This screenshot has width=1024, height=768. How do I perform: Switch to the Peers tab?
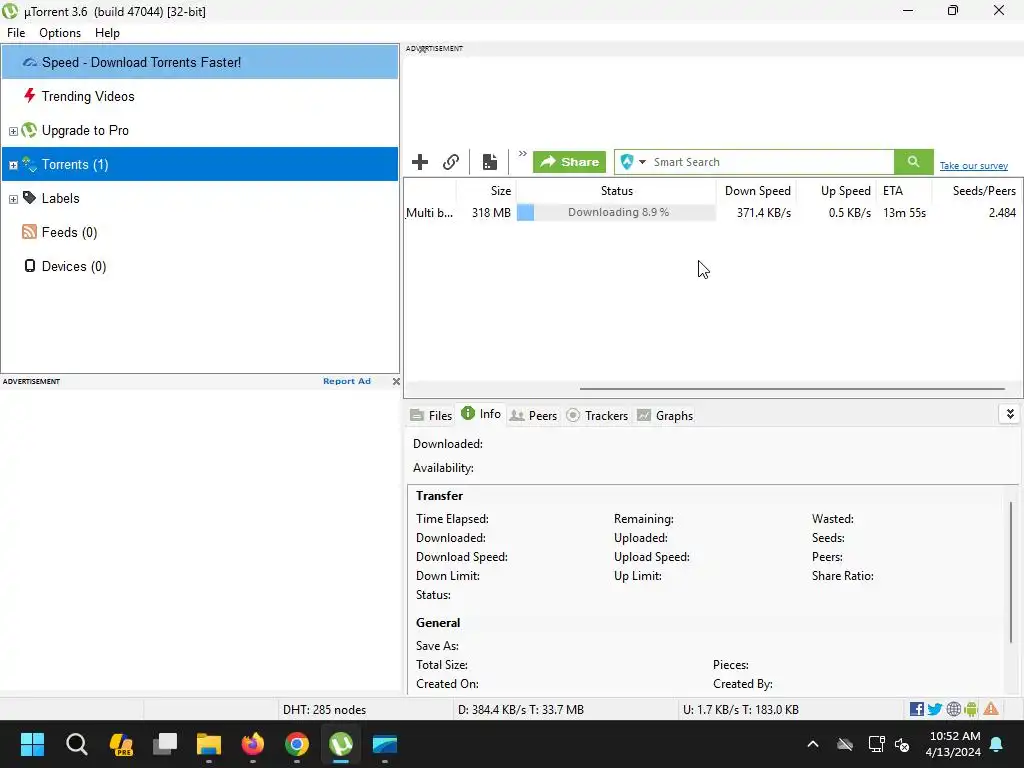pyautogui.click(x=533, y=415)
